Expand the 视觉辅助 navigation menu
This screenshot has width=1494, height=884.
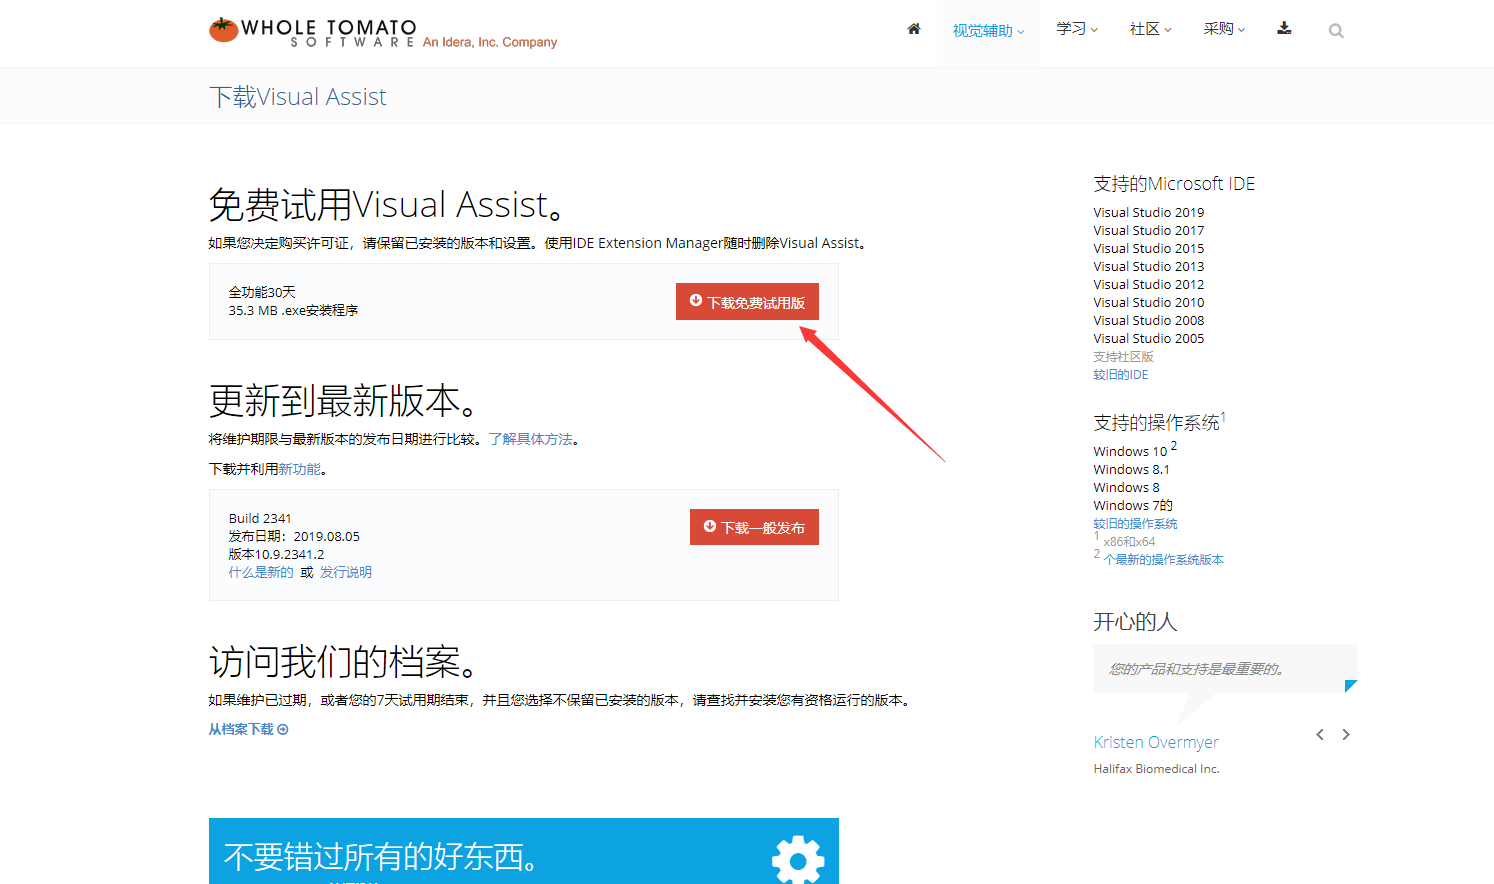[988, 31]
